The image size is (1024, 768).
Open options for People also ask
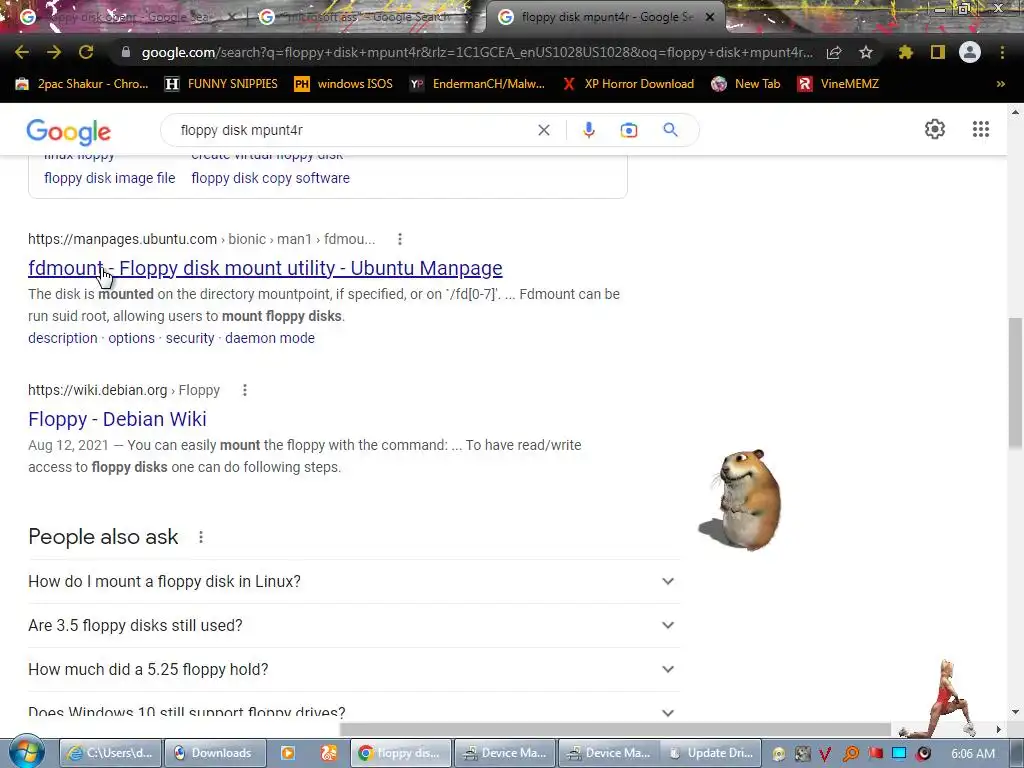point(201,537)
